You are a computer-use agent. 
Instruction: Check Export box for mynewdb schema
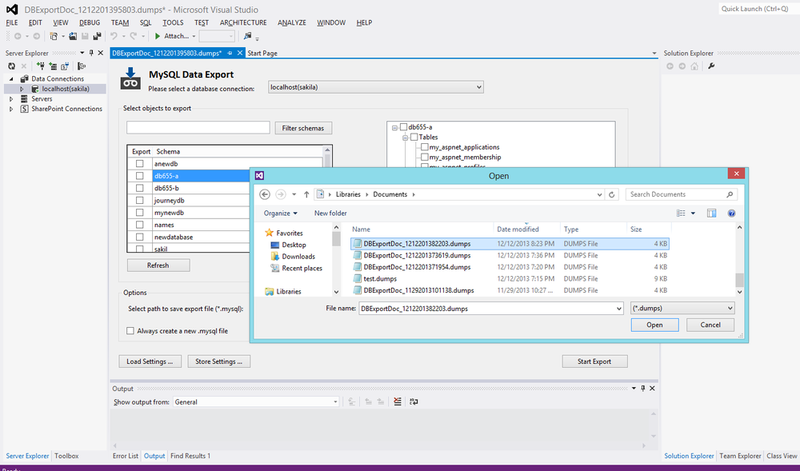click(x=139, y=213)
